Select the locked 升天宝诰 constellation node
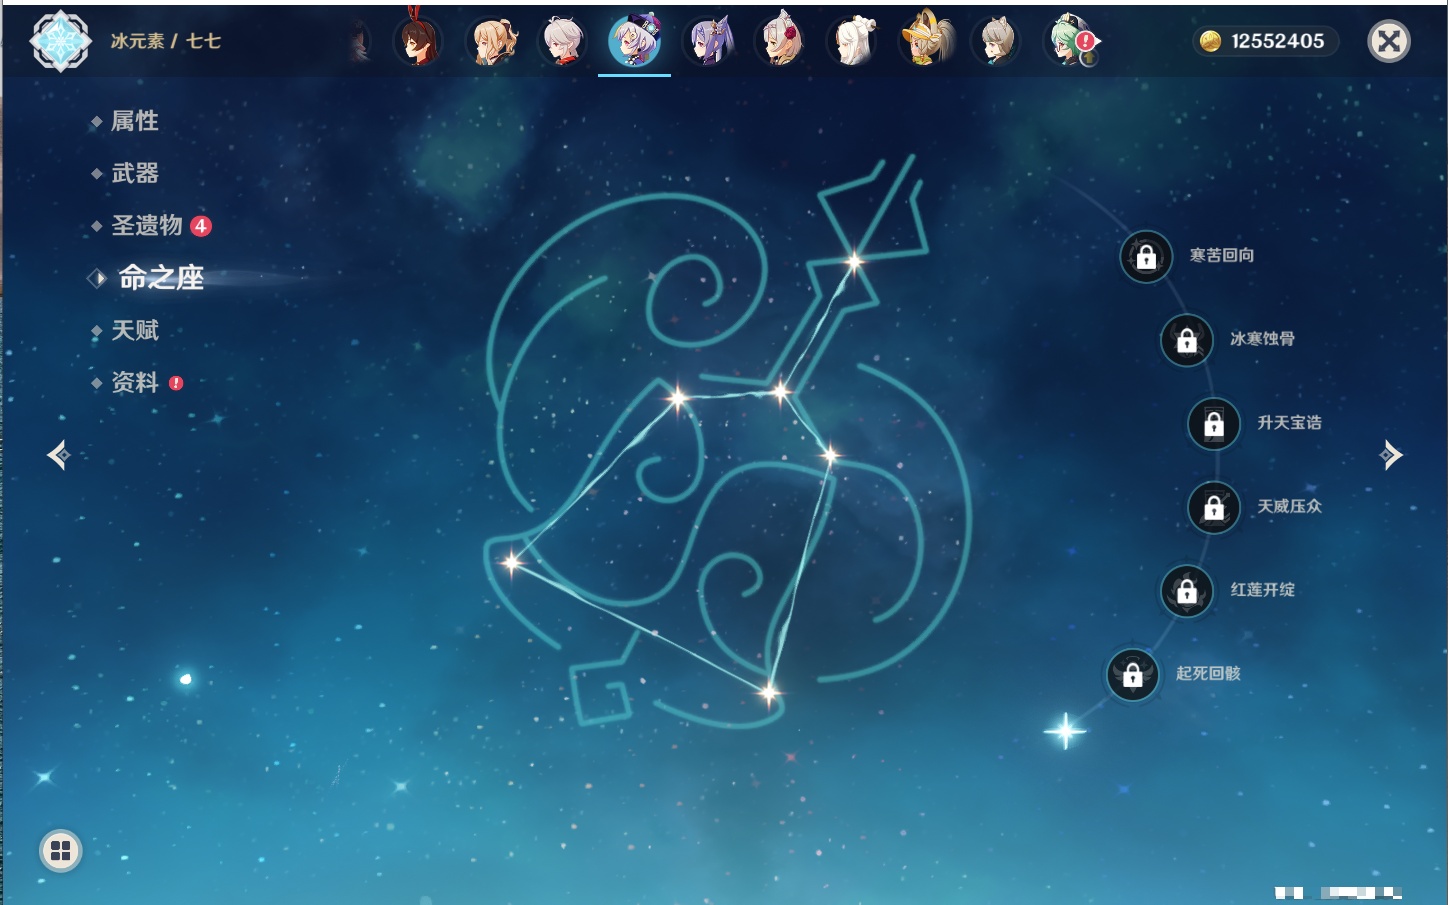 point(1214,424)
